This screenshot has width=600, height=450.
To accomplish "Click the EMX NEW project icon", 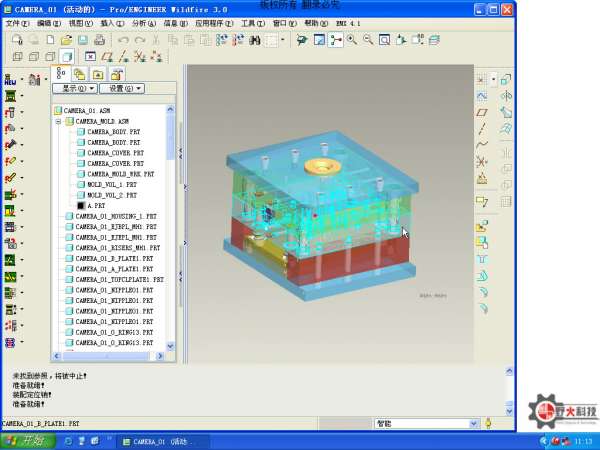I will click(x=10, y=80).
